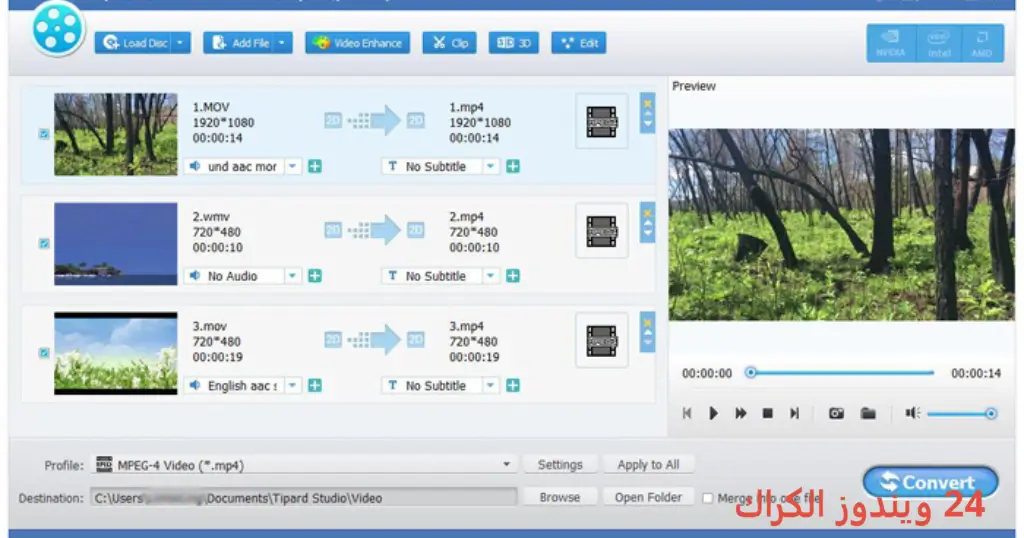Click Apply to All button
Screen dimensions: 1024x538
(x=648, y=465)
